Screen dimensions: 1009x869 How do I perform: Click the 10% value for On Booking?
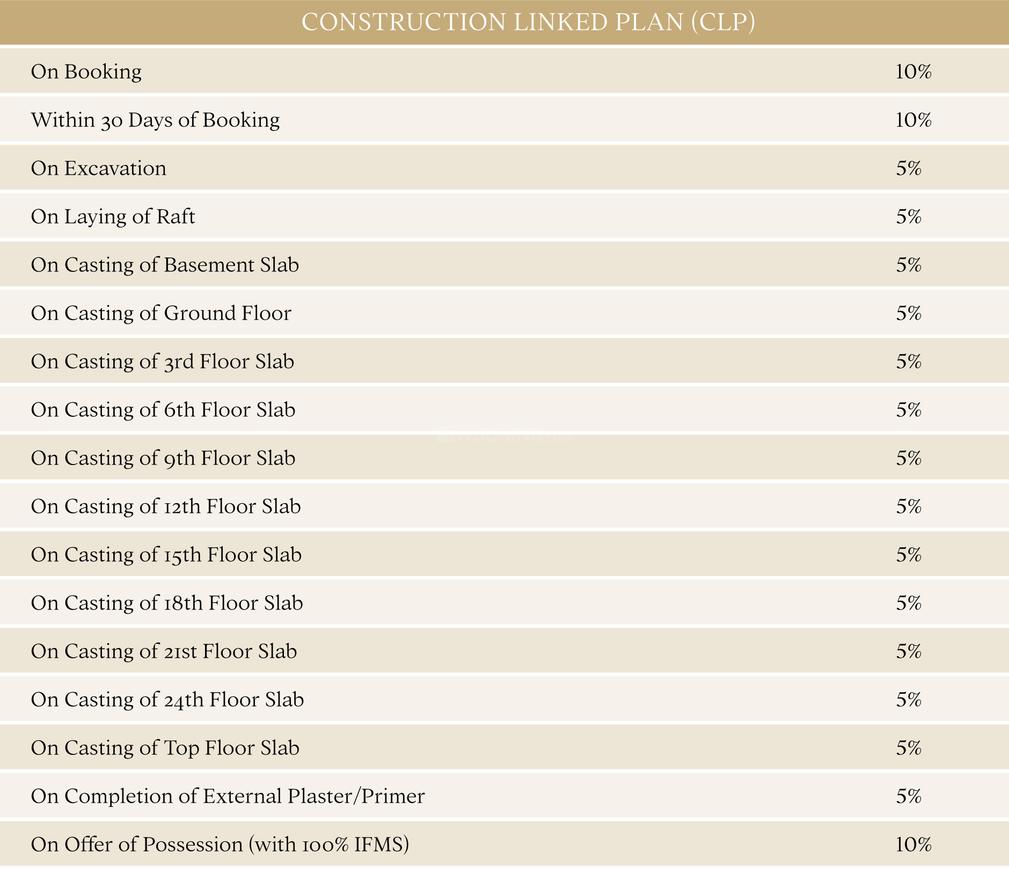tap(913, 72)
